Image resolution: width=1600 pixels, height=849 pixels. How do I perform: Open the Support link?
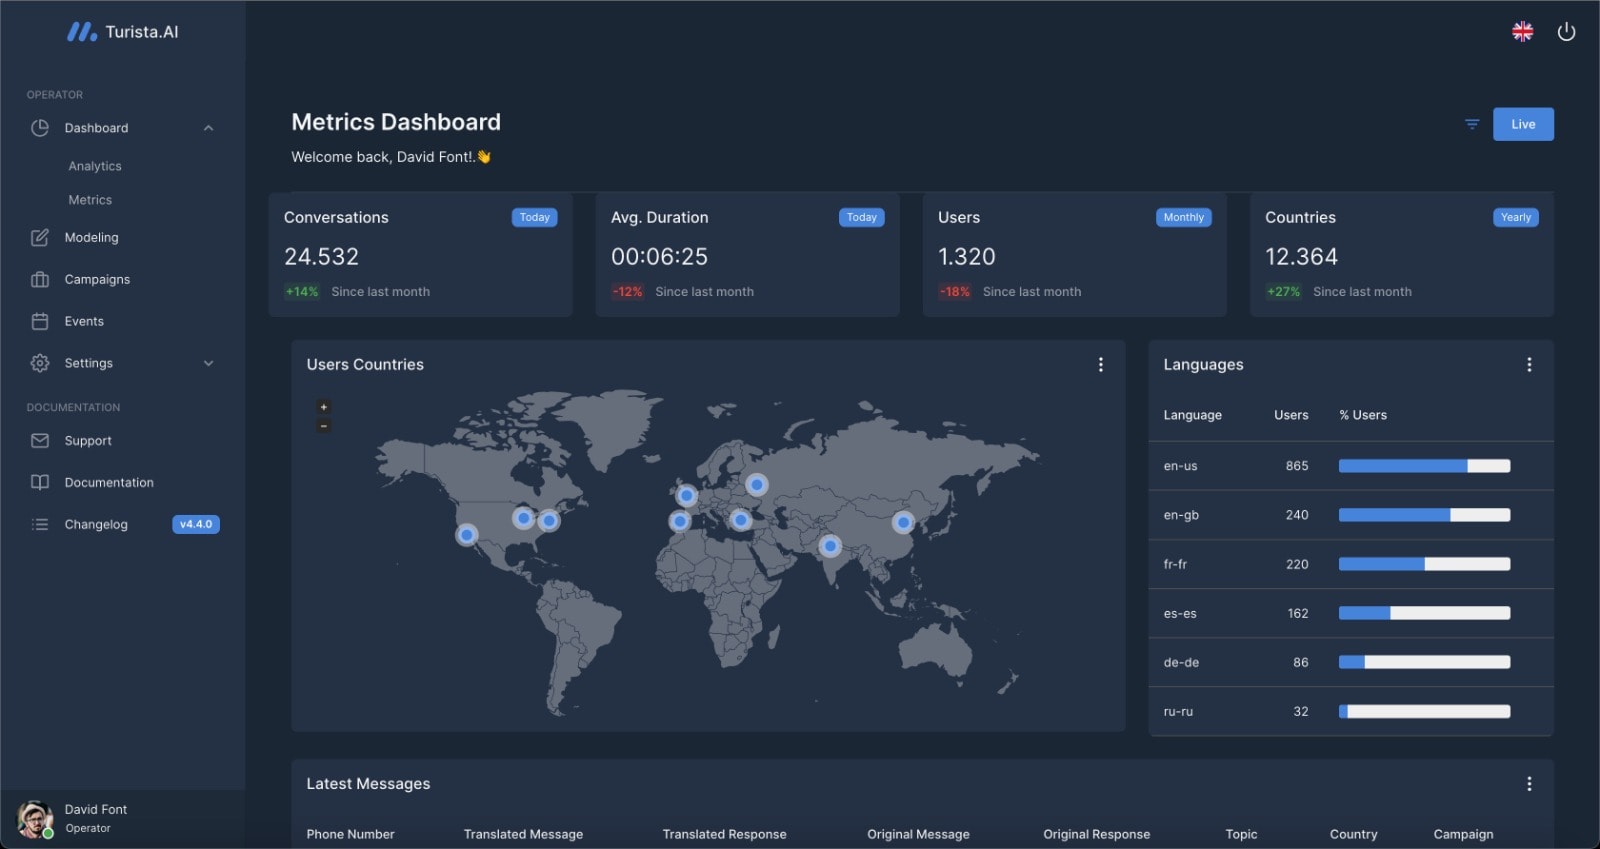pos(88,440)
